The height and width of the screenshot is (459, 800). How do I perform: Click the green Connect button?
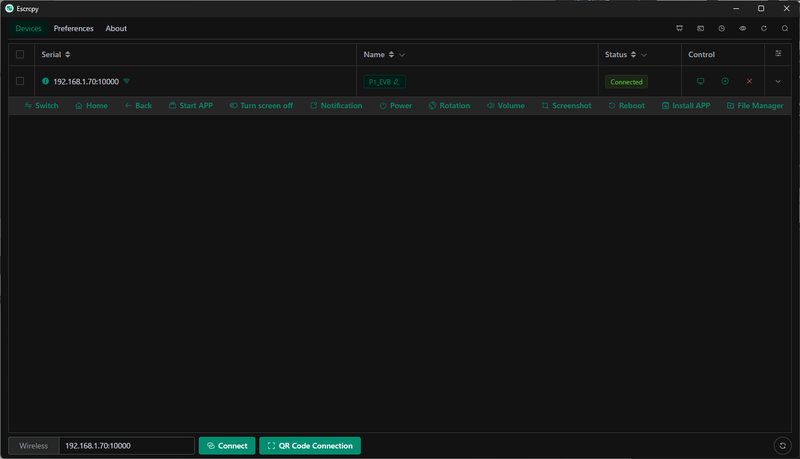click(227, 446)
